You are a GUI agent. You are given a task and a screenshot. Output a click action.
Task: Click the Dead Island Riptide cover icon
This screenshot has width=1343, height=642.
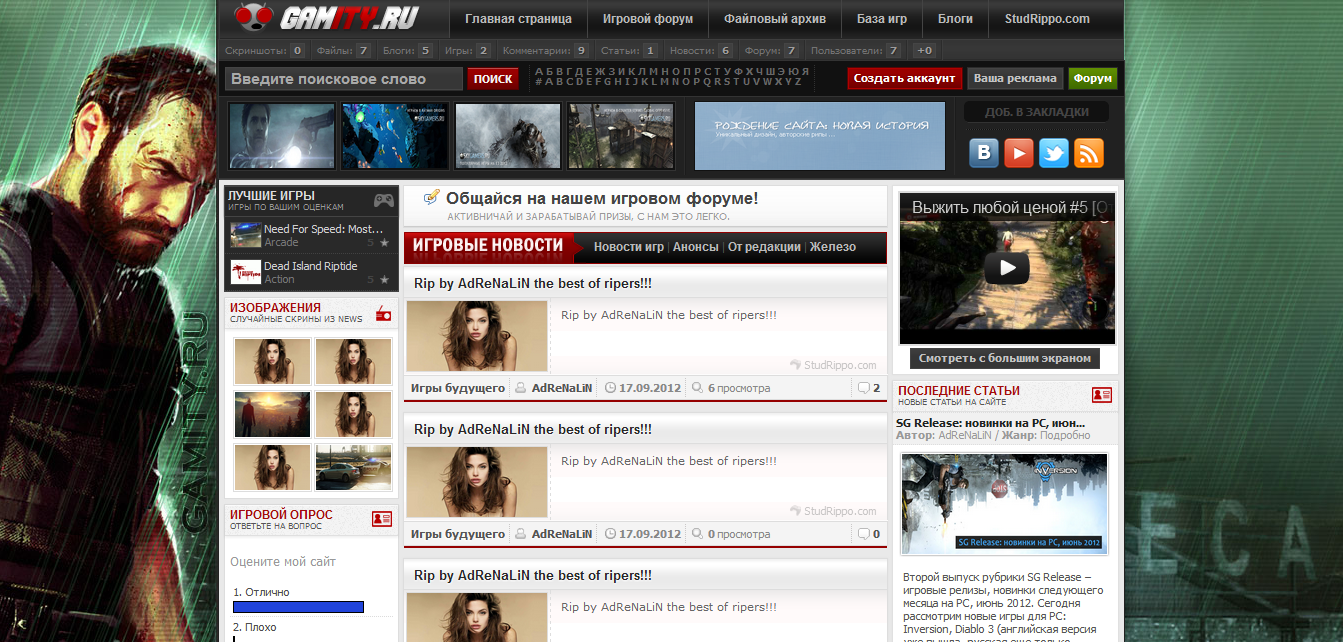click(246, 272)
